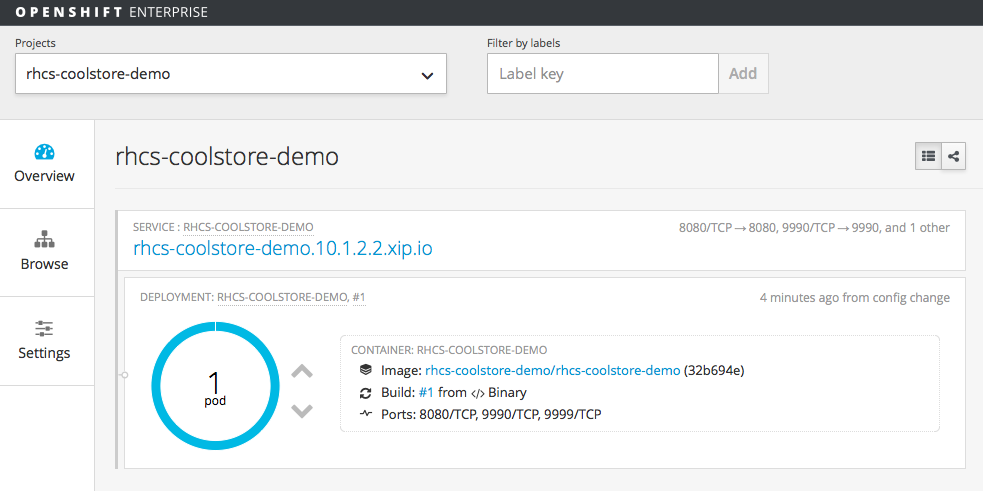Open the rhcs-coolstore-demo image link
The width and height of the screenshot is (983, 491).
point(552,370)
